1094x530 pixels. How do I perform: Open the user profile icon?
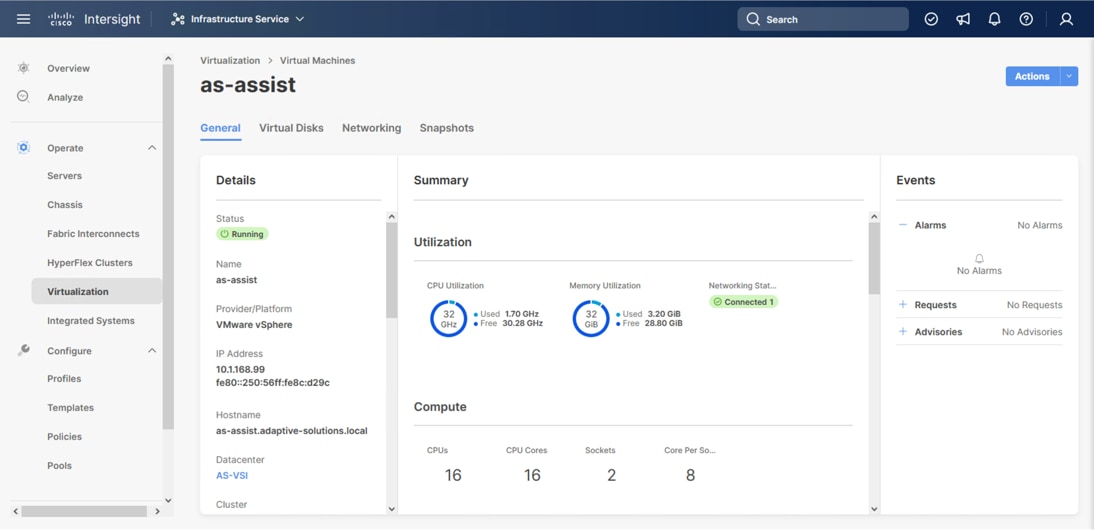[1066, 19]
